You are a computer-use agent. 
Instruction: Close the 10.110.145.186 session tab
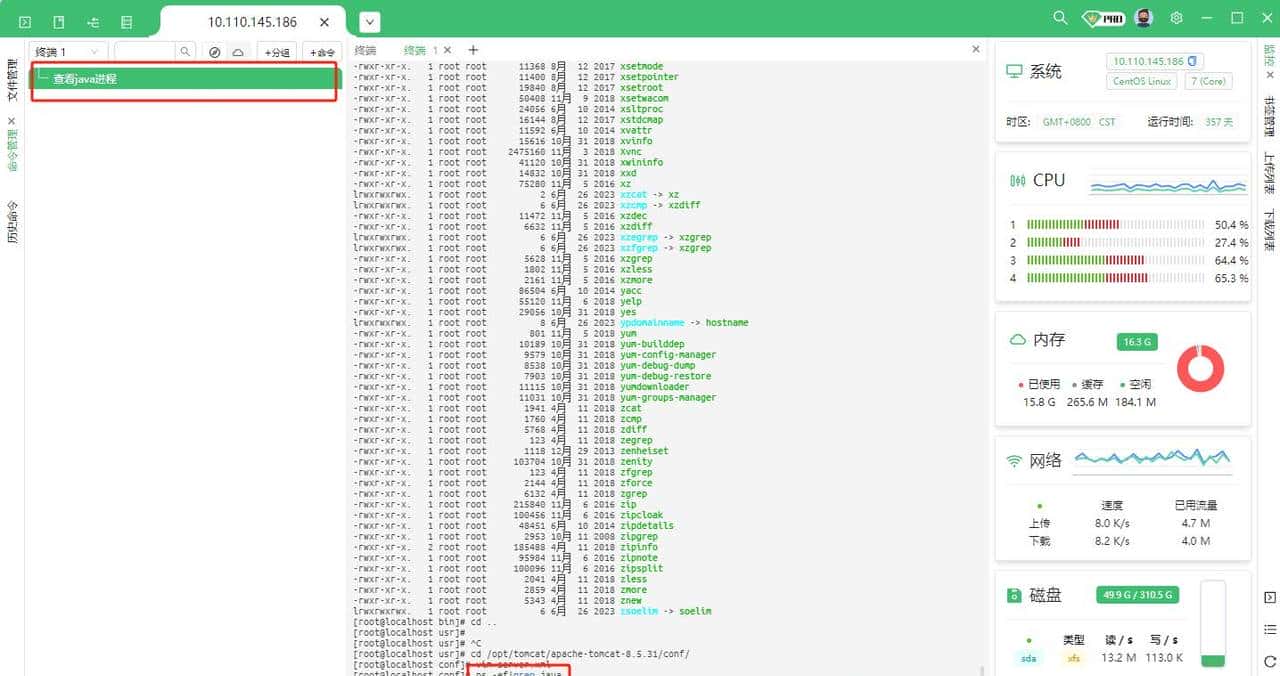(324, 21)
